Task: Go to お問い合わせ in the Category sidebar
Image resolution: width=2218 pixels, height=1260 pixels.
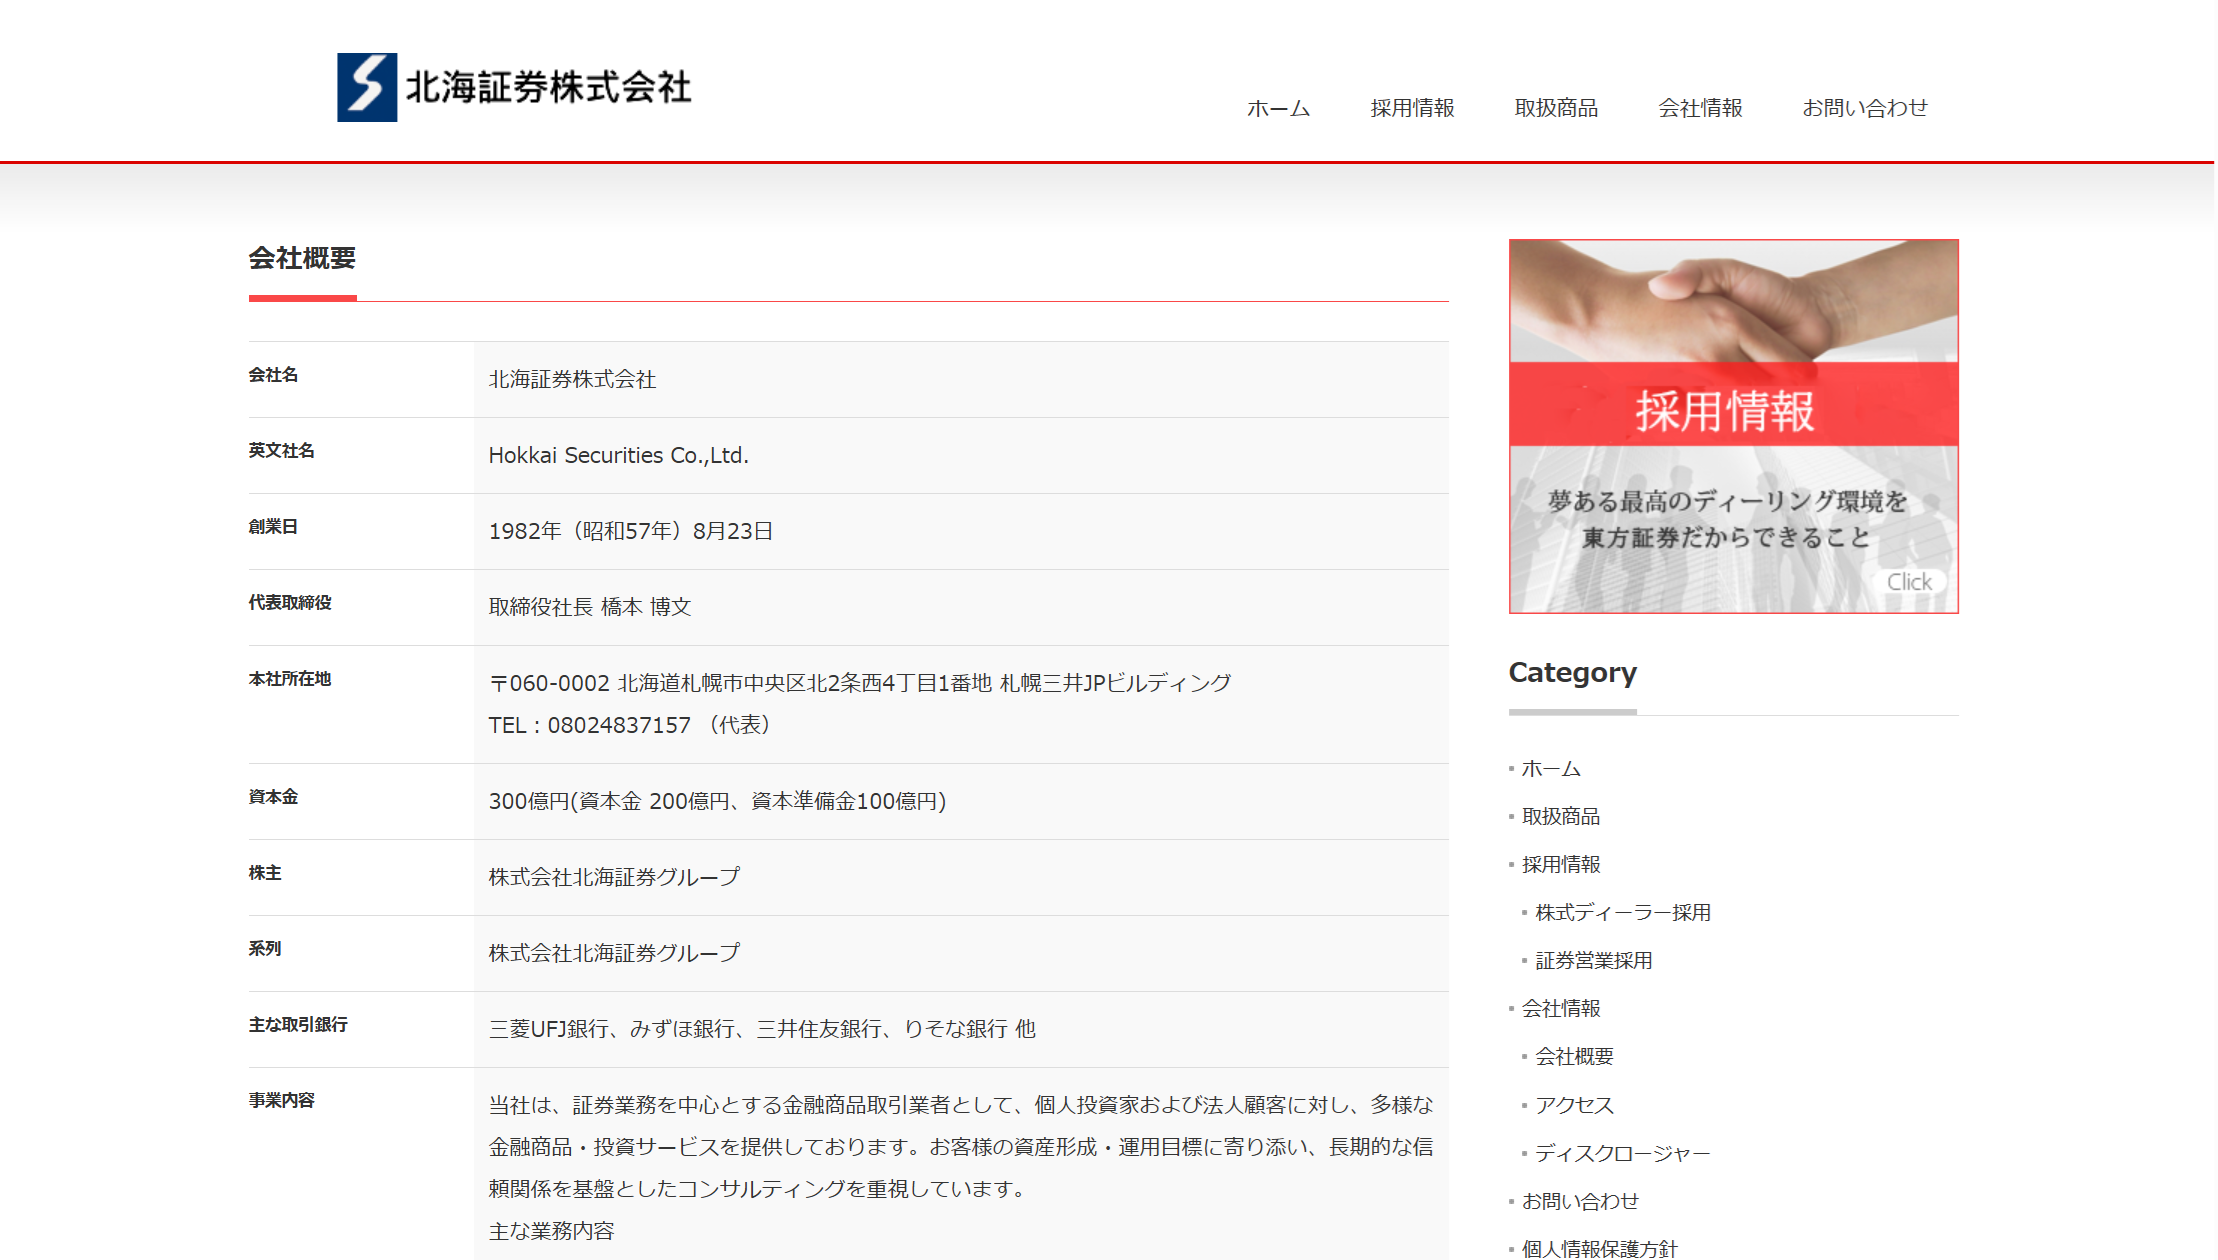Action: (x=1581, y=1202)
